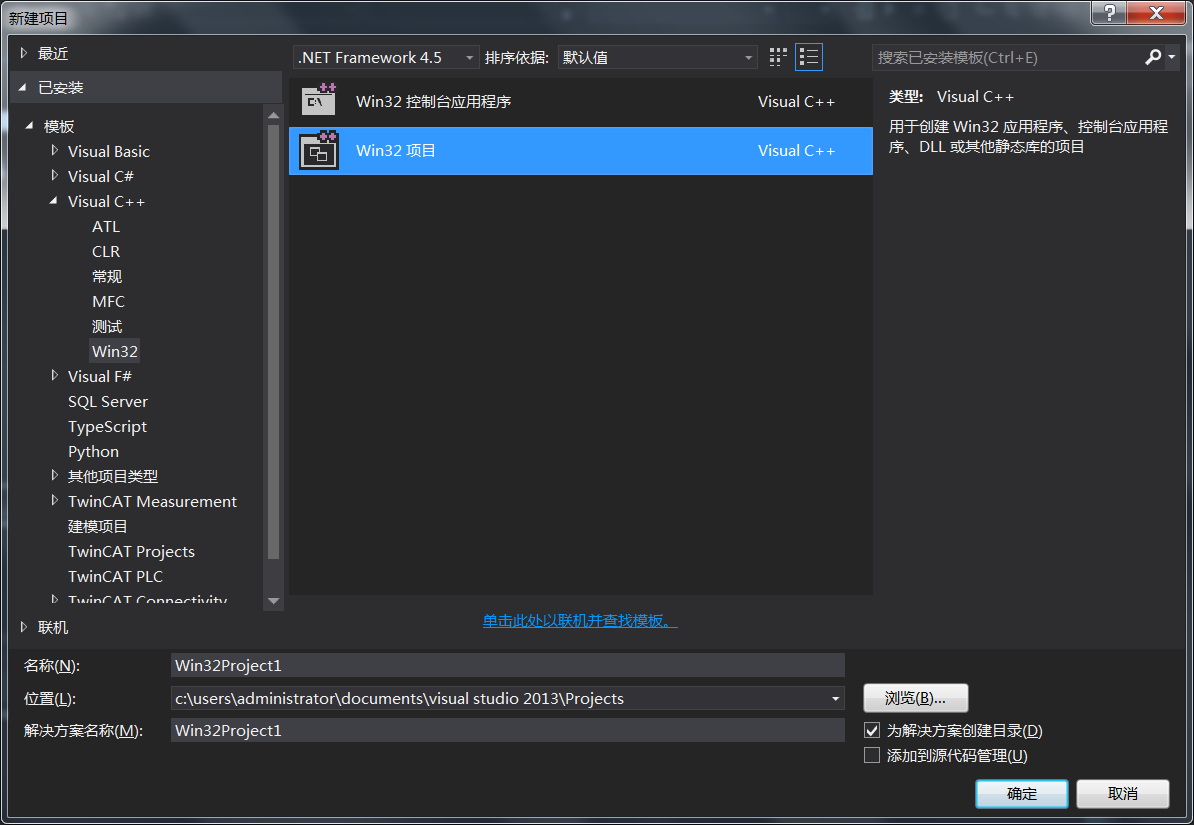This screenshot has width=1194, height=825.
Task: Click the Win32 控制台应用程序 template icon
Action: pos(319,101)
